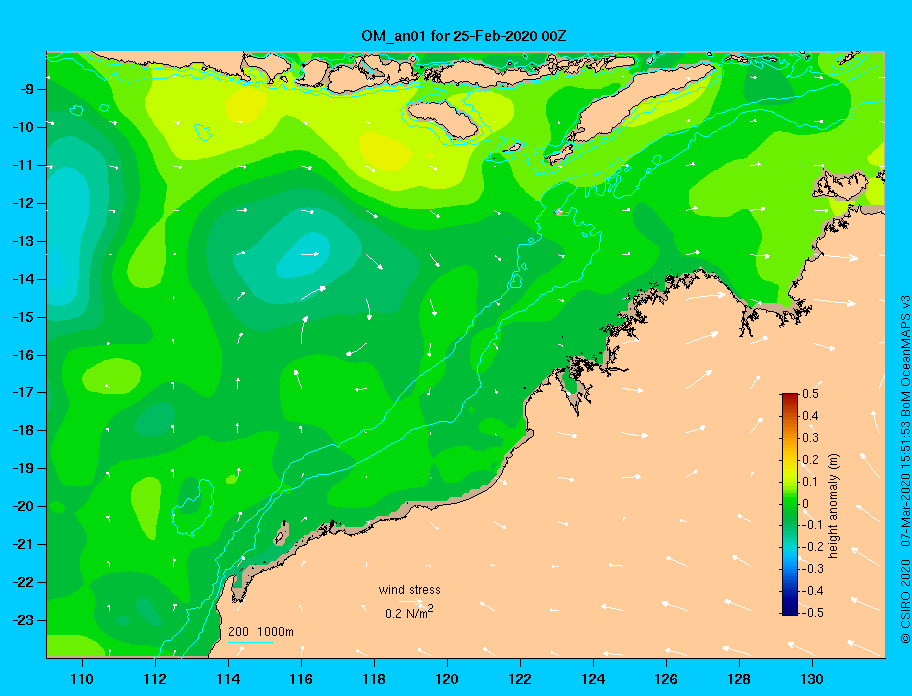The image size is (912, 696).
Task: Click the "0.2 N/m²" wind stress value
Action: pyautogui.click(x=409, y=612)
